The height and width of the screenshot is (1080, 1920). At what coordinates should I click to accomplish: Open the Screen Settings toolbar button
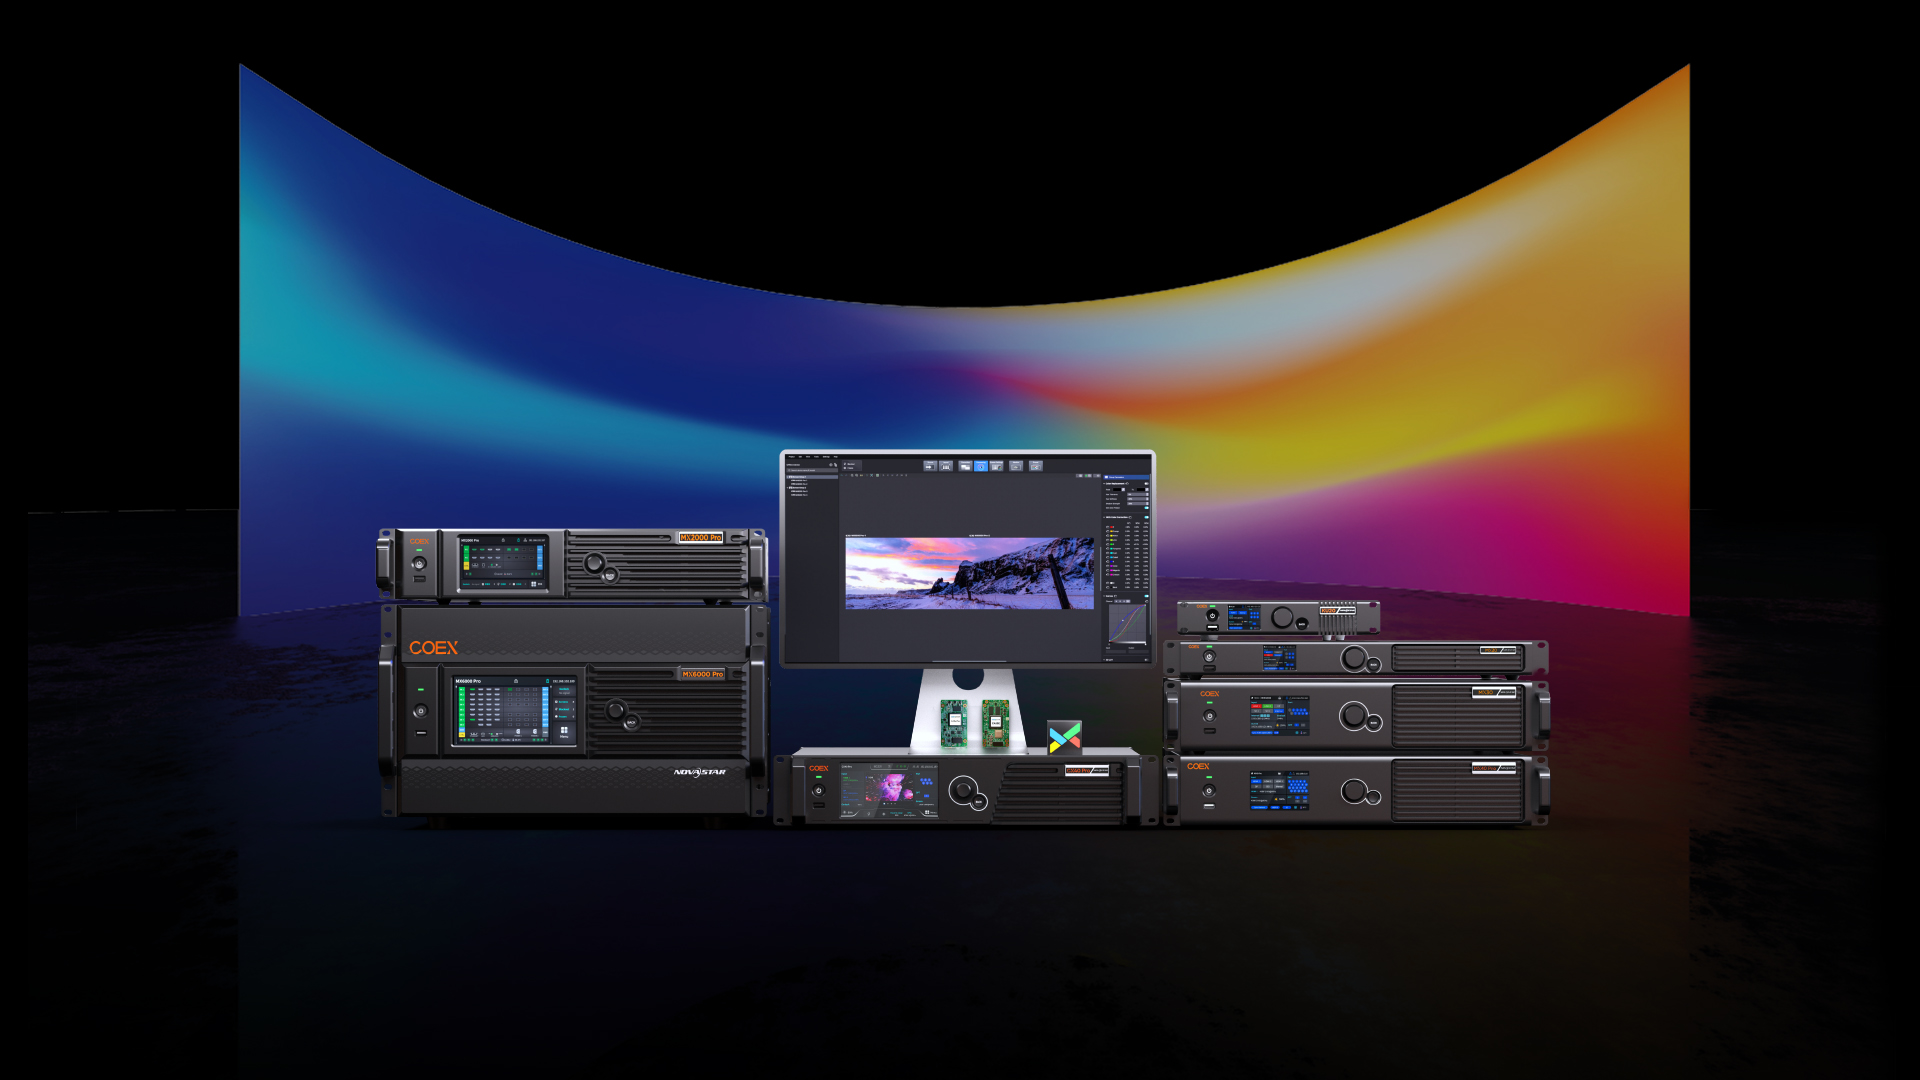click(x=996, y=467)
